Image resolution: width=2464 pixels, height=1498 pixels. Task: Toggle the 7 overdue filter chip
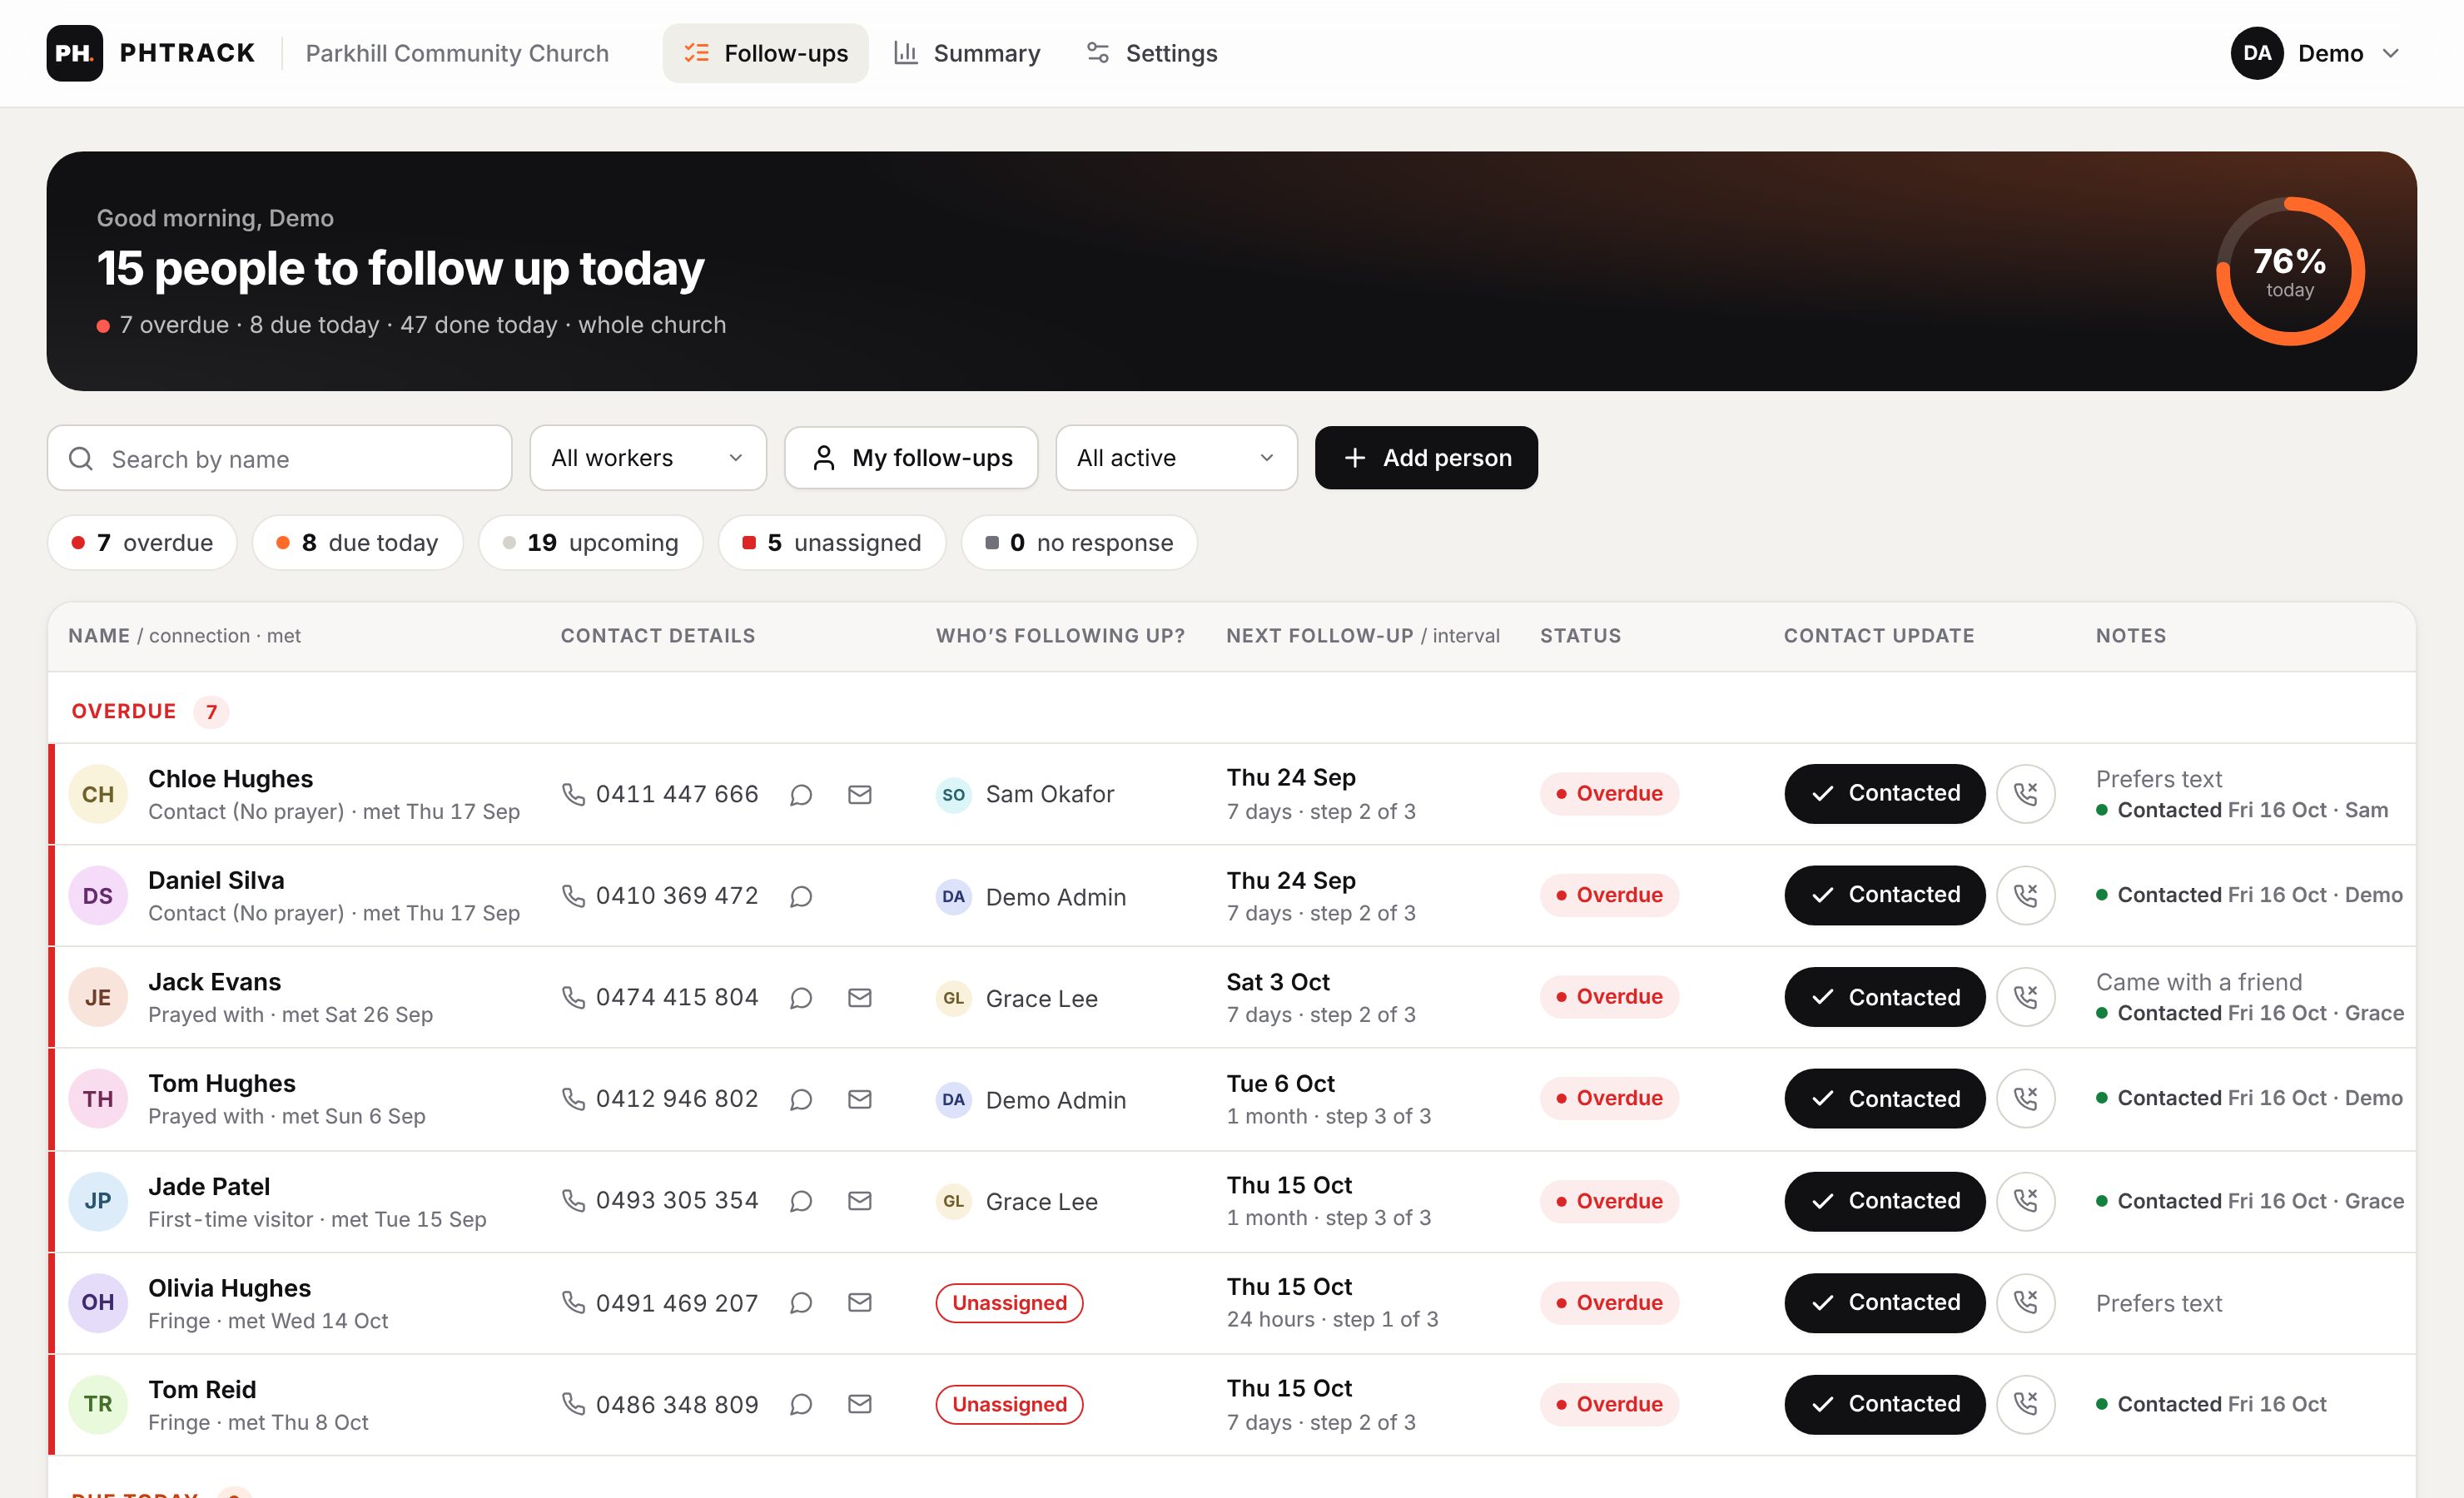pyautogui.click(x=142, y=543)
